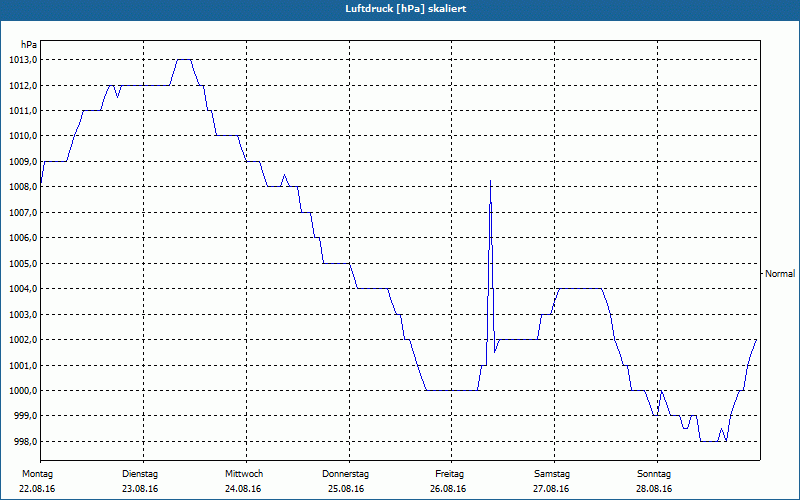Click the 1000,0 axis value

[x=23, y=391]
